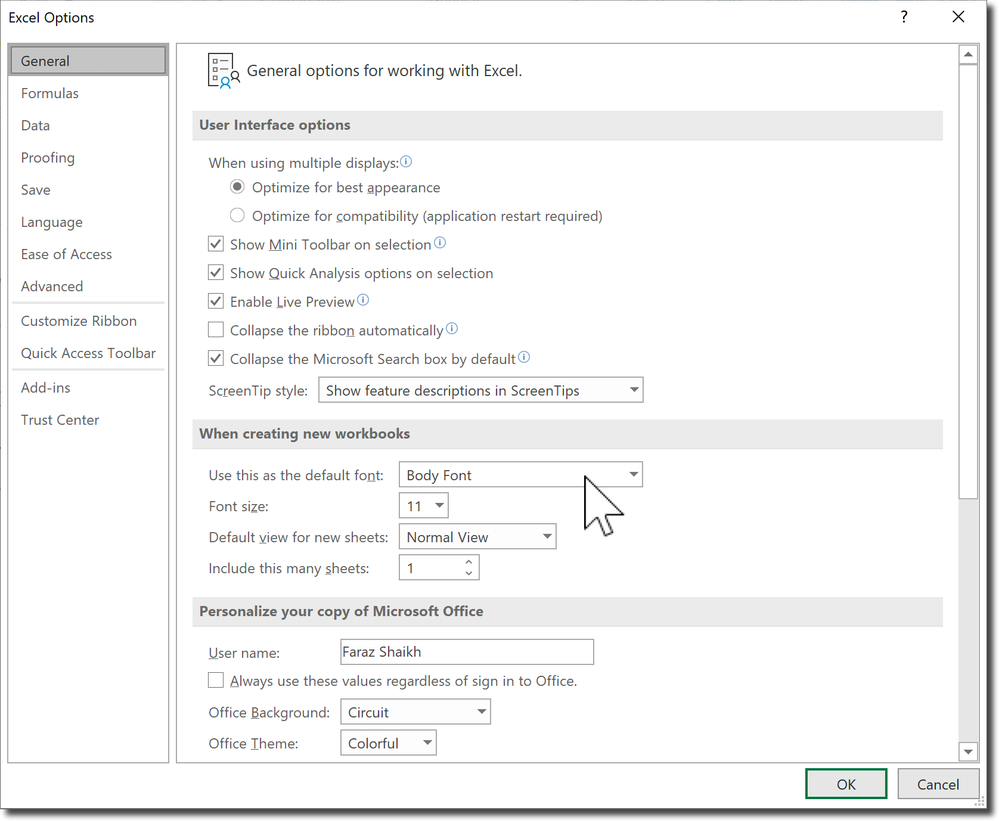
Task: Open the Formulas category
Action: click(x=88, y=93)
